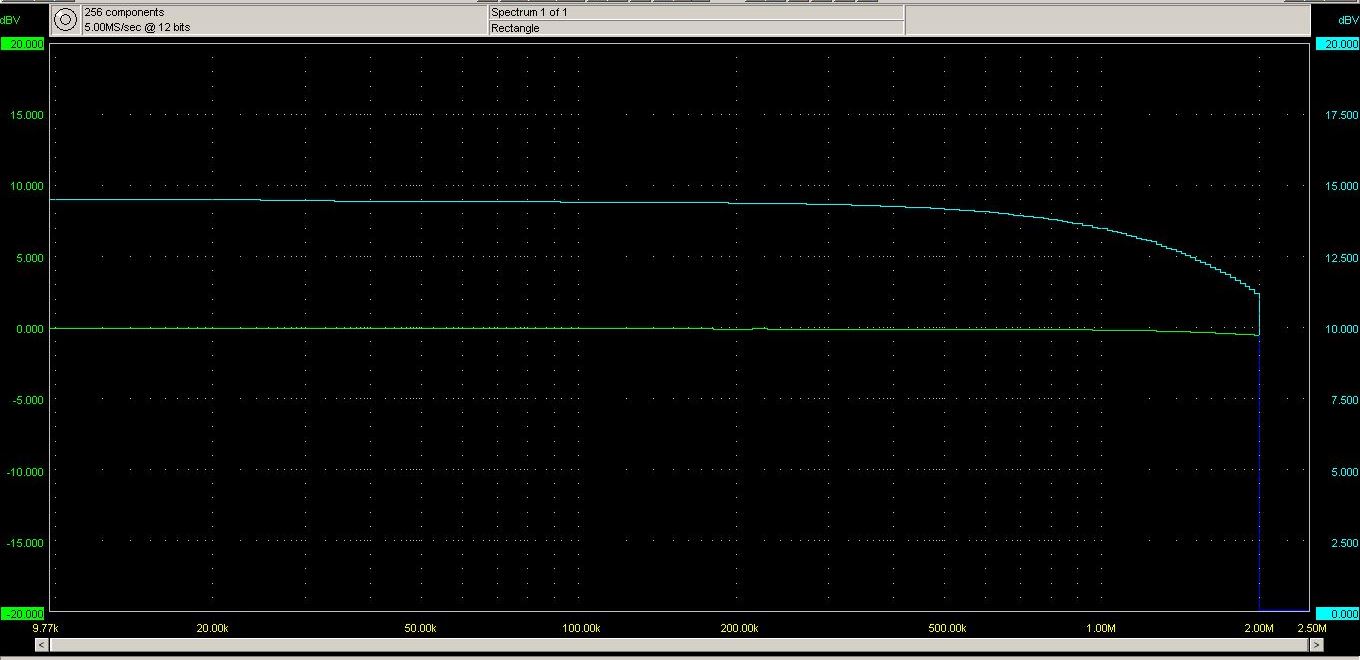The height and width of the screenshot is (660, 1360).
Task: Click the cyan dBV unit label
Action: [x=1347, y=20]
